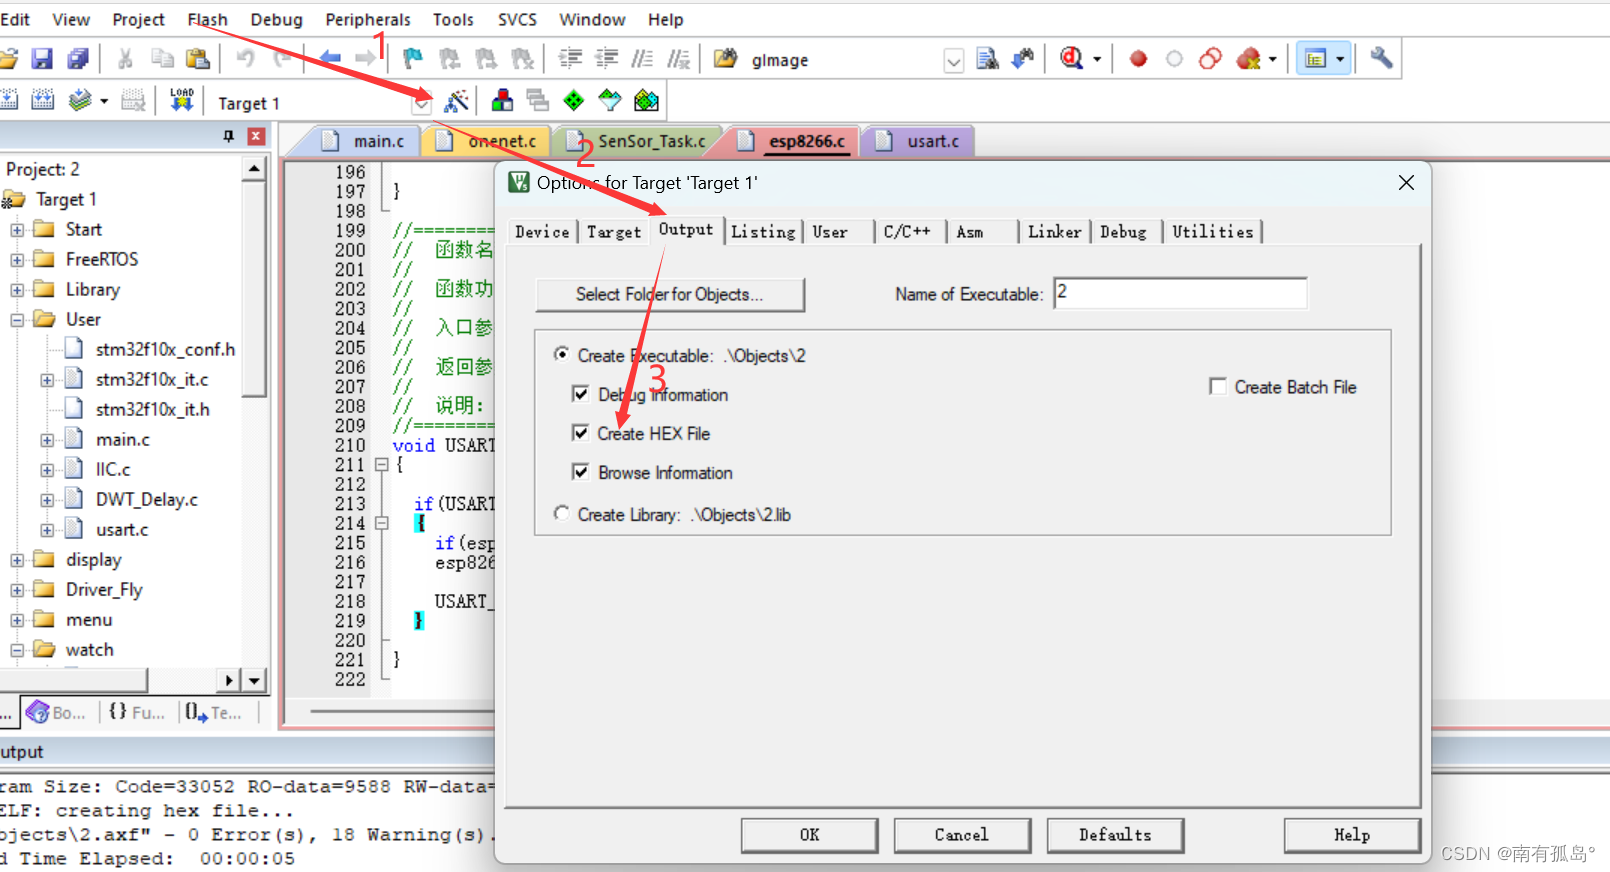Click Select Folder for Objects button
1610x872 pixels.
[x=670, y=294]
